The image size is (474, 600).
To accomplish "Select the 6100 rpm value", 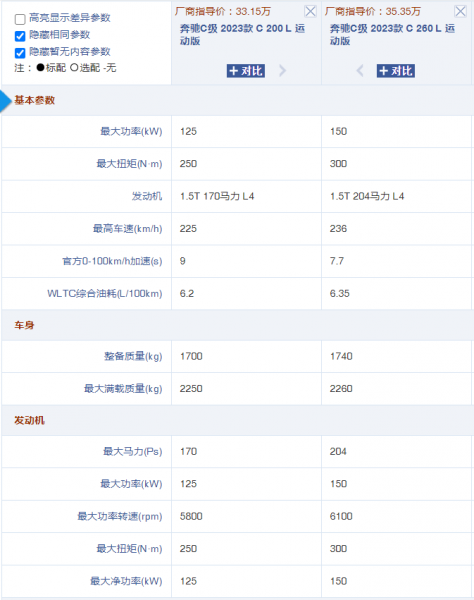I will click(x=341, y=516).
